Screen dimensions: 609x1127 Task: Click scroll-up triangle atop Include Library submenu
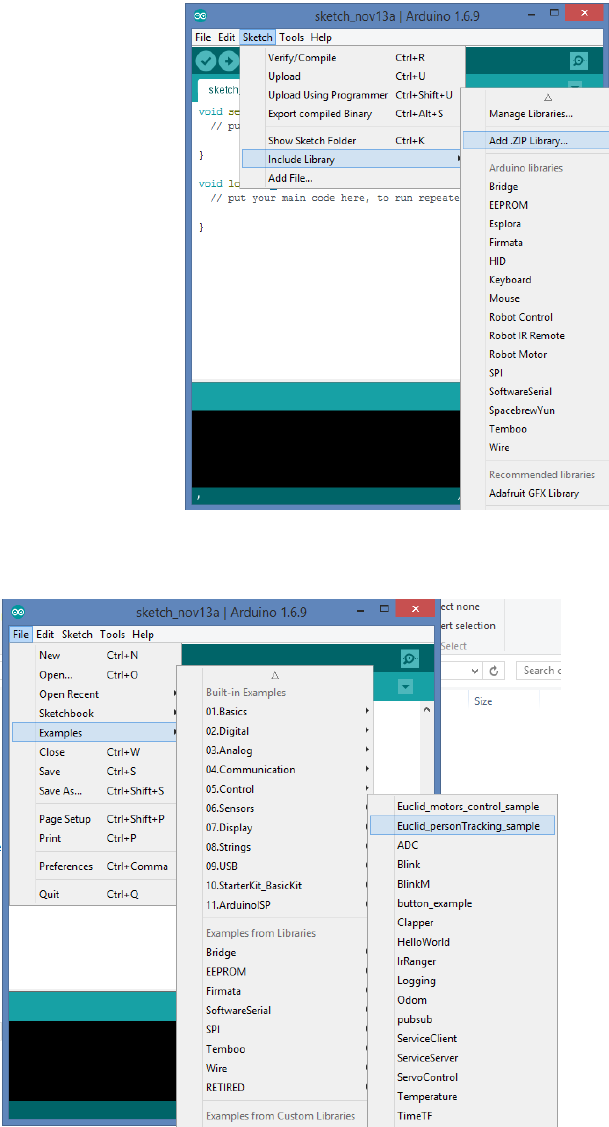coord(547,96)
